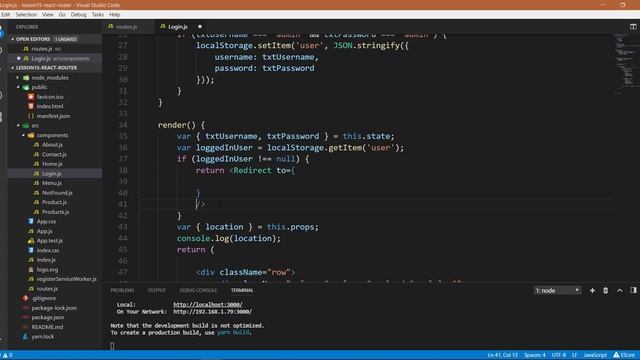Image resolution: width=640 pixels, height=360 pixels.
Task: Open the Edit menu
Action: coord(6,14)
